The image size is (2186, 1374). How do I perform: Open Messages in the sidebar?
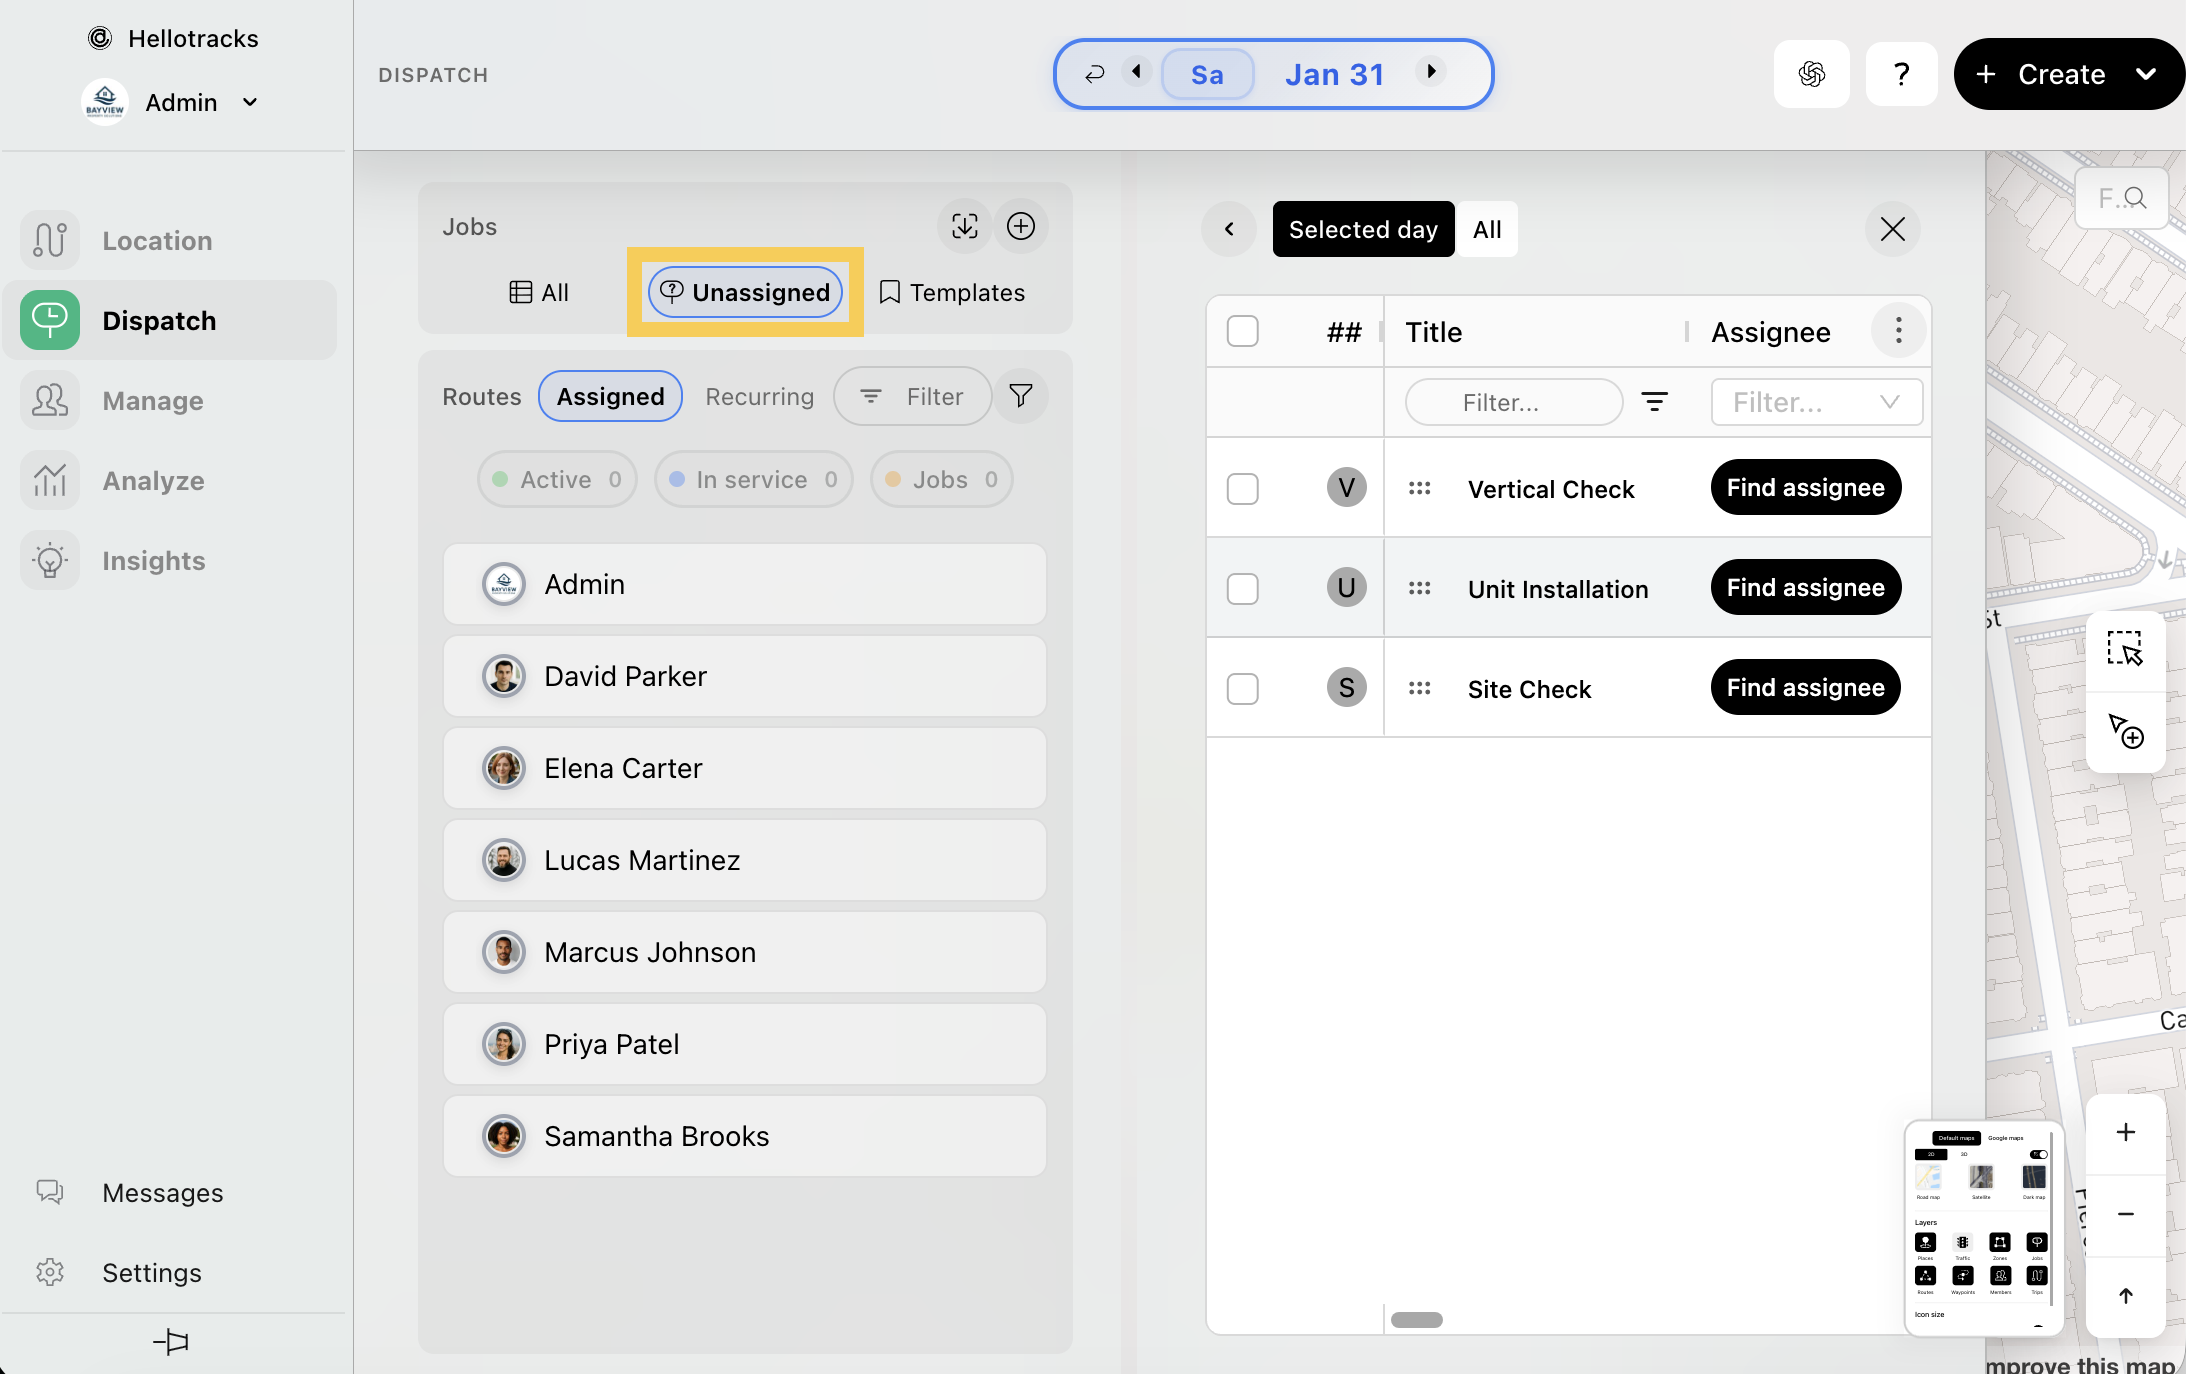pos(162,1192)
